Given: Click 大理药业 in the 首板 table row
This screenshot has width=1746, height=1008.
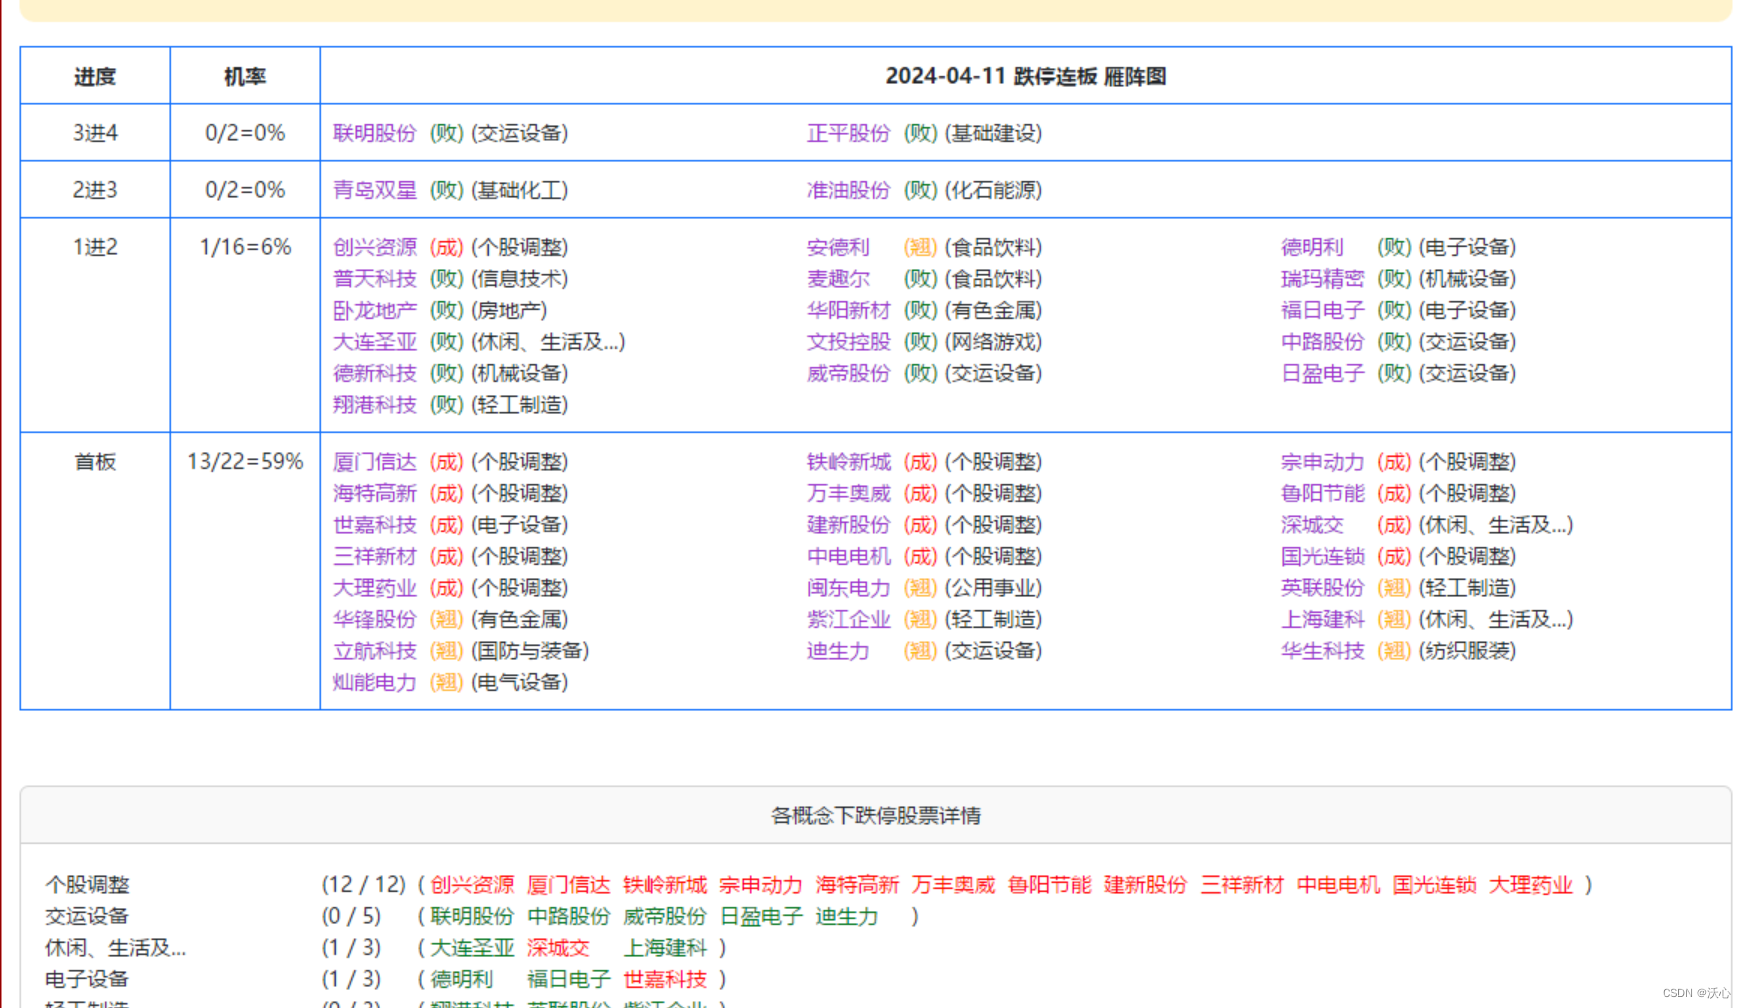Looking at the screenshot, I should tap(375, 587).
